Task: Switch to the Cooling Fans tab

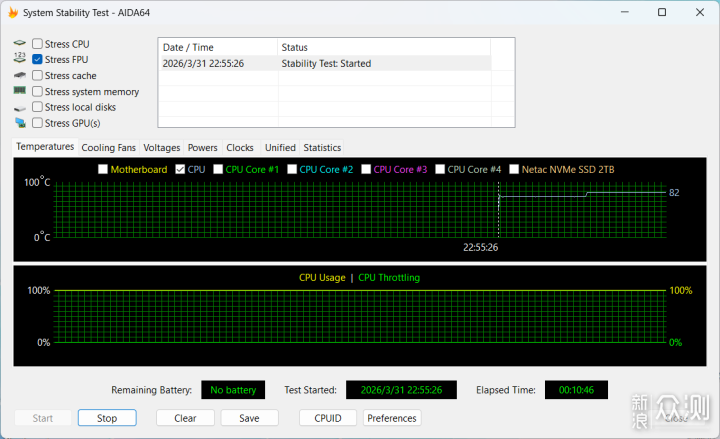Action: [108, 147]
